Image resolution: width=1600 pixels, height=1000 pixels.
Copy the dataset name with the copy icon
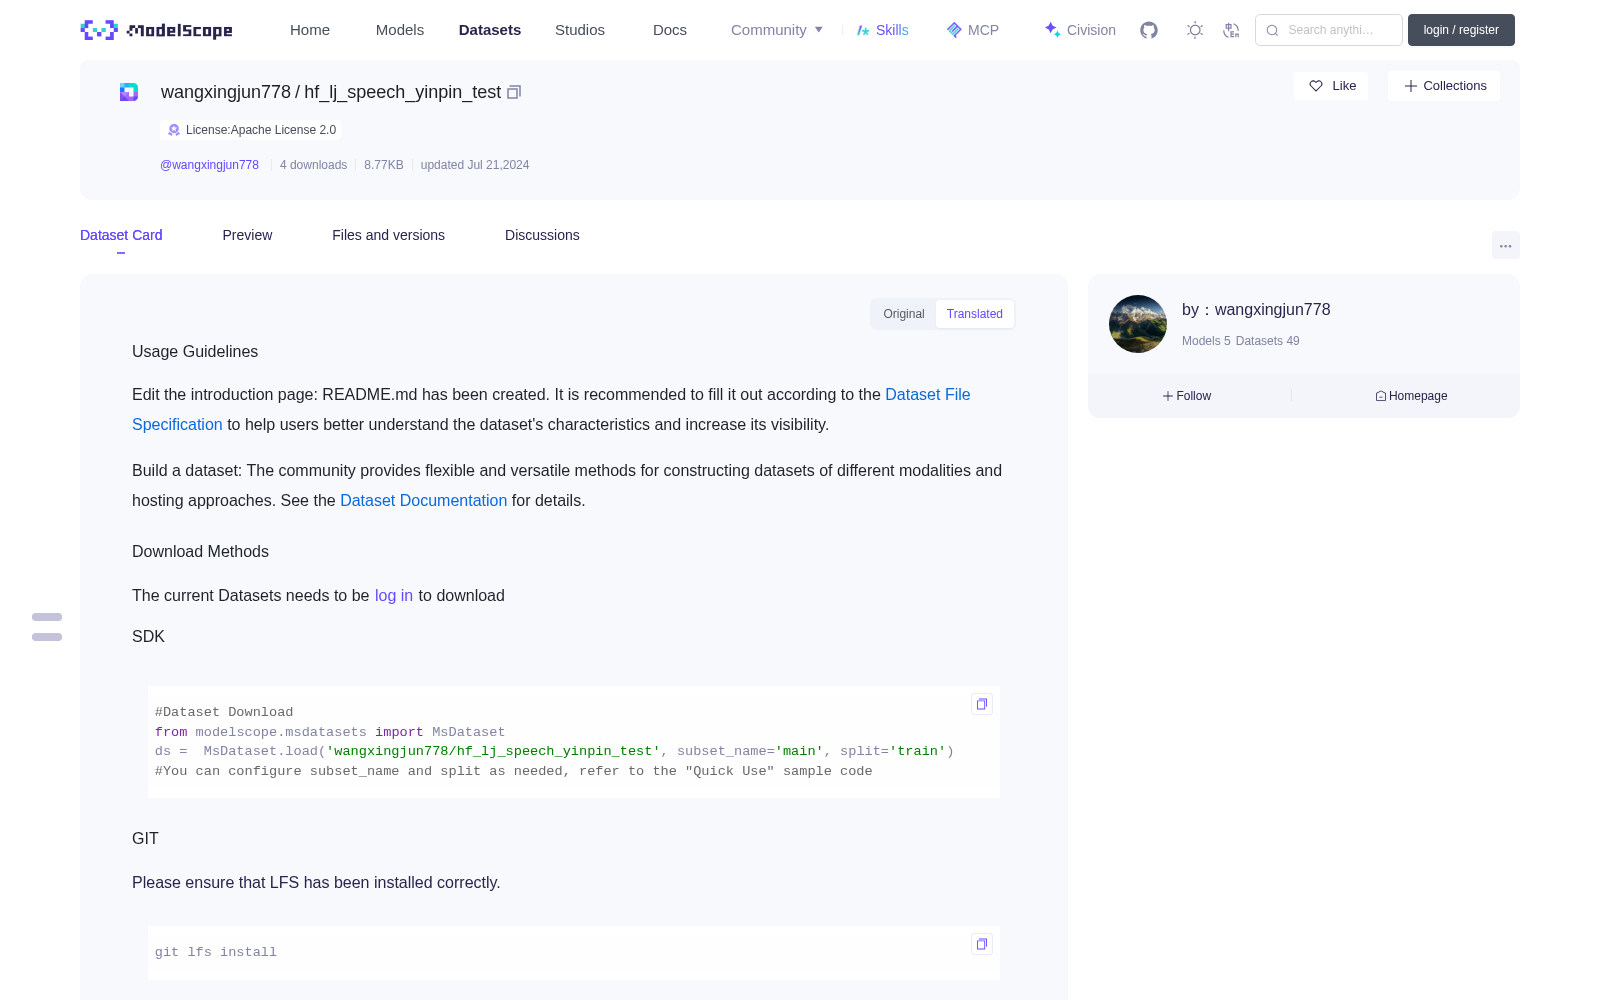point(514,92)
